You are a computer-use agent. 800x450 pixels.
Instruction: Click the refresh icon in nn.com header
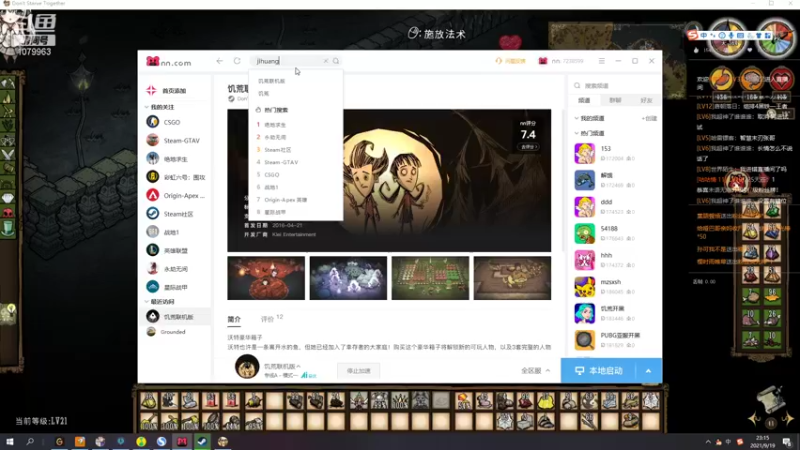(237, 61)
